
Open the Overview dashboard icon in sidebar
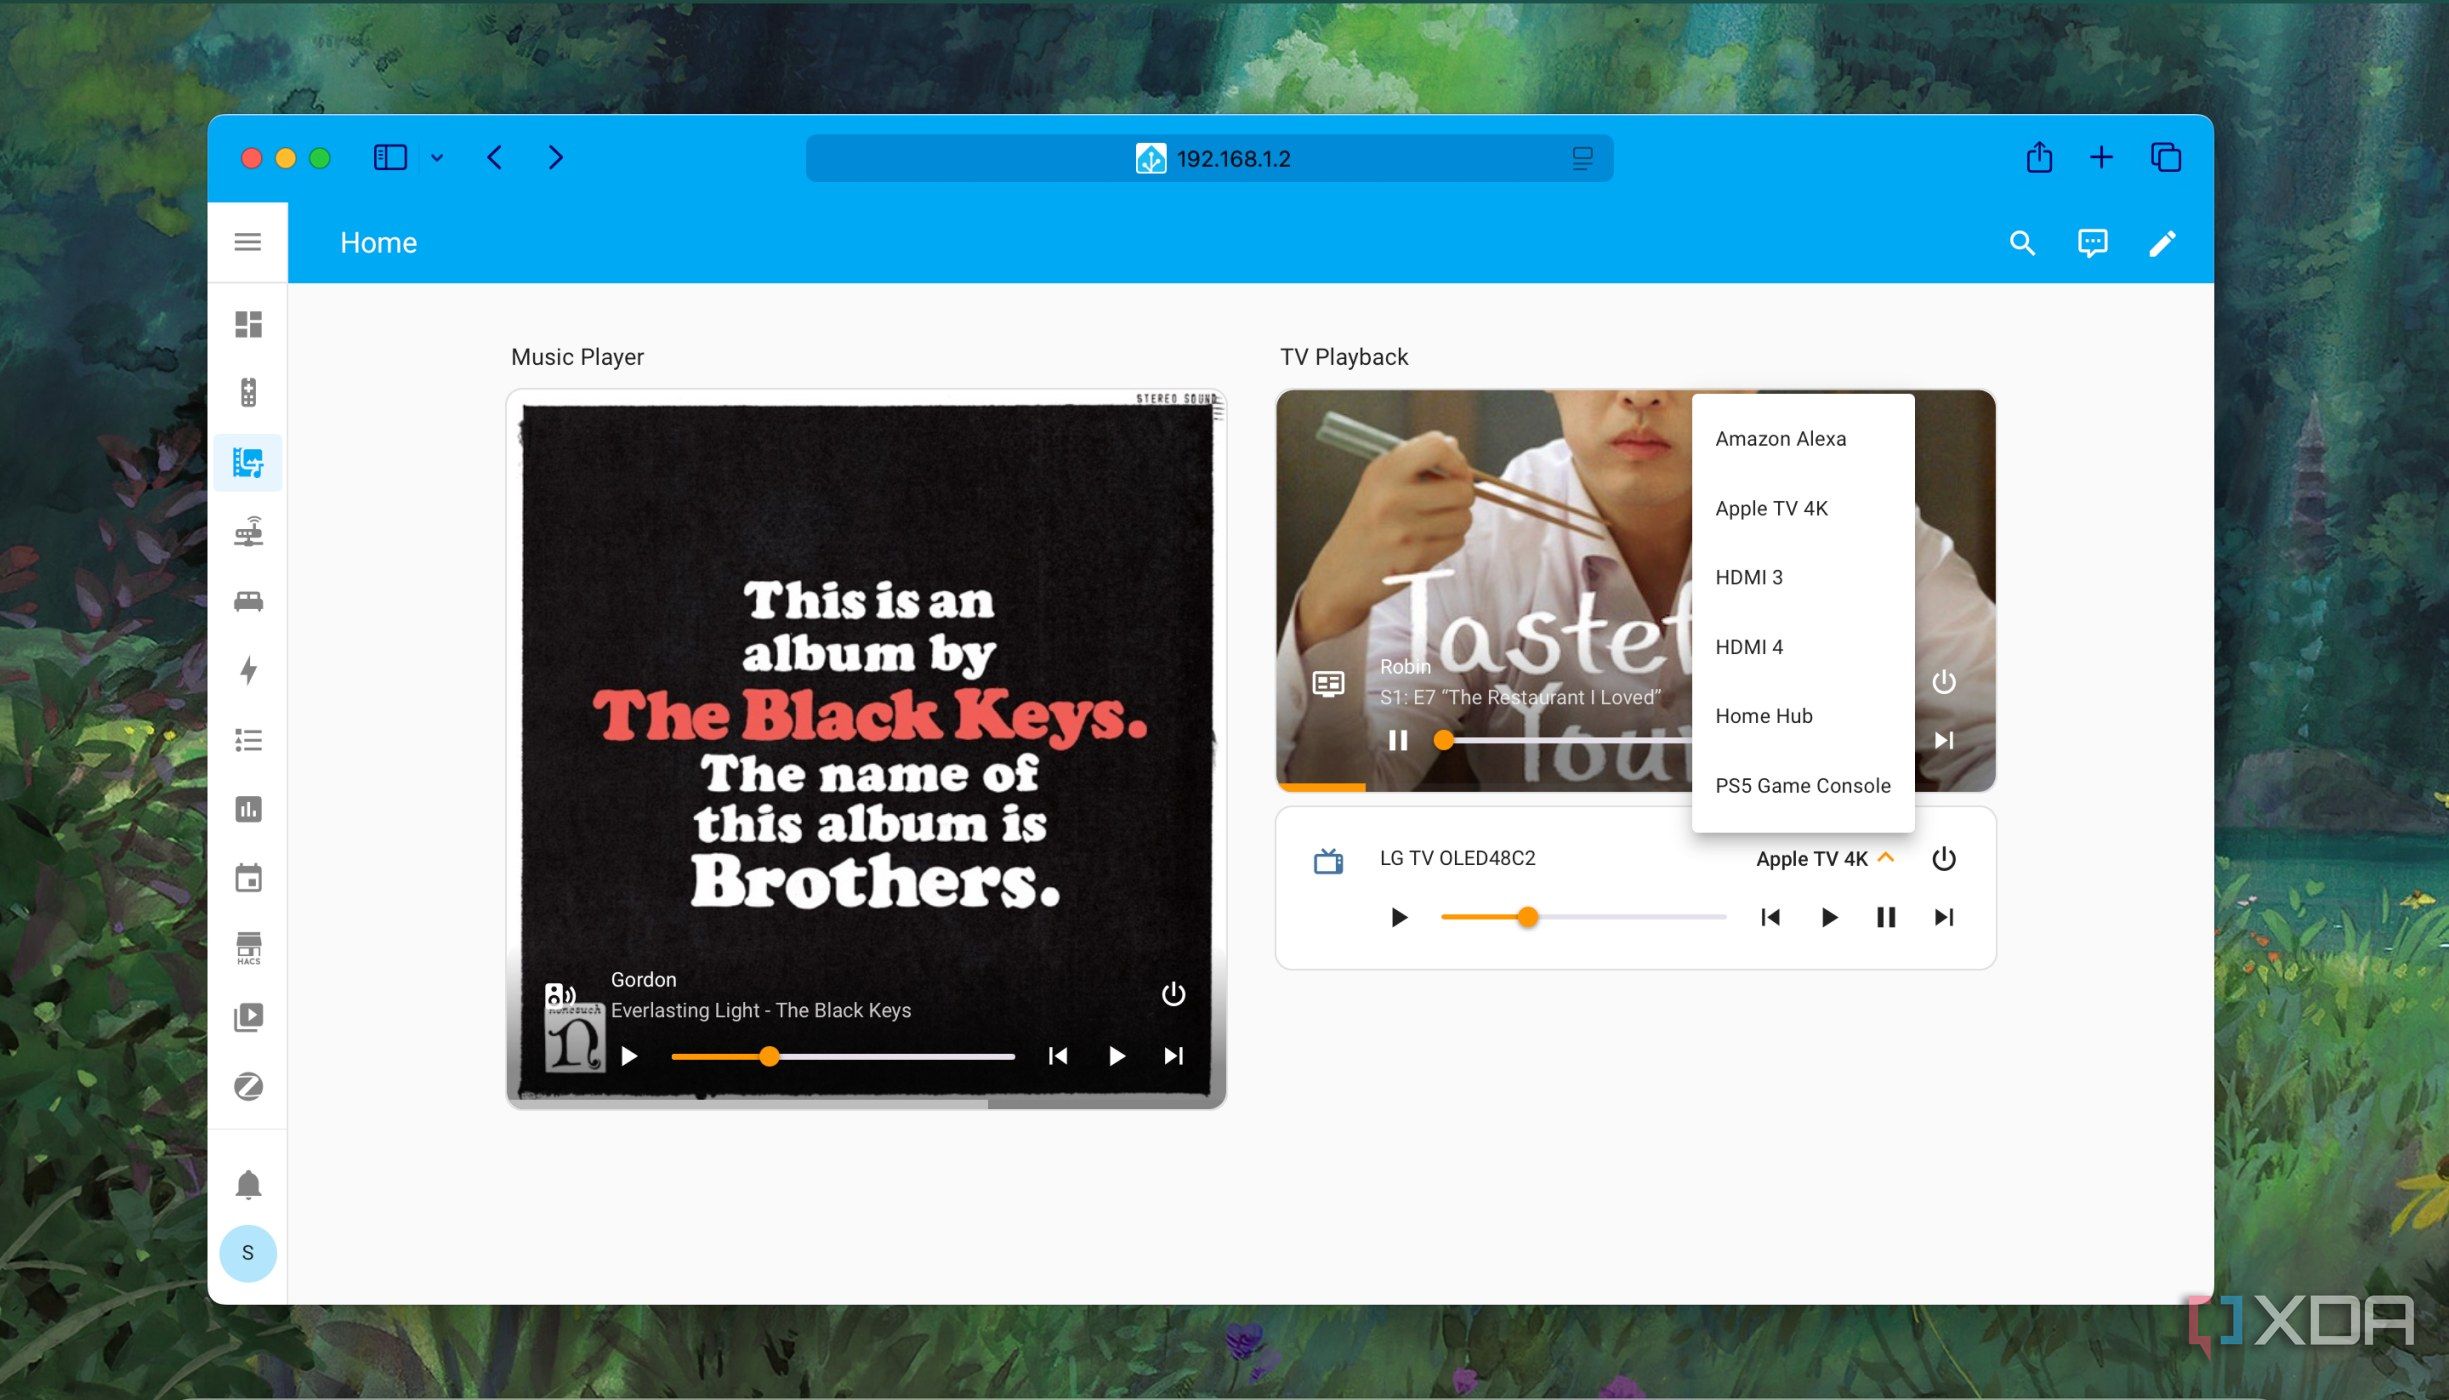[x=248, y=324]
